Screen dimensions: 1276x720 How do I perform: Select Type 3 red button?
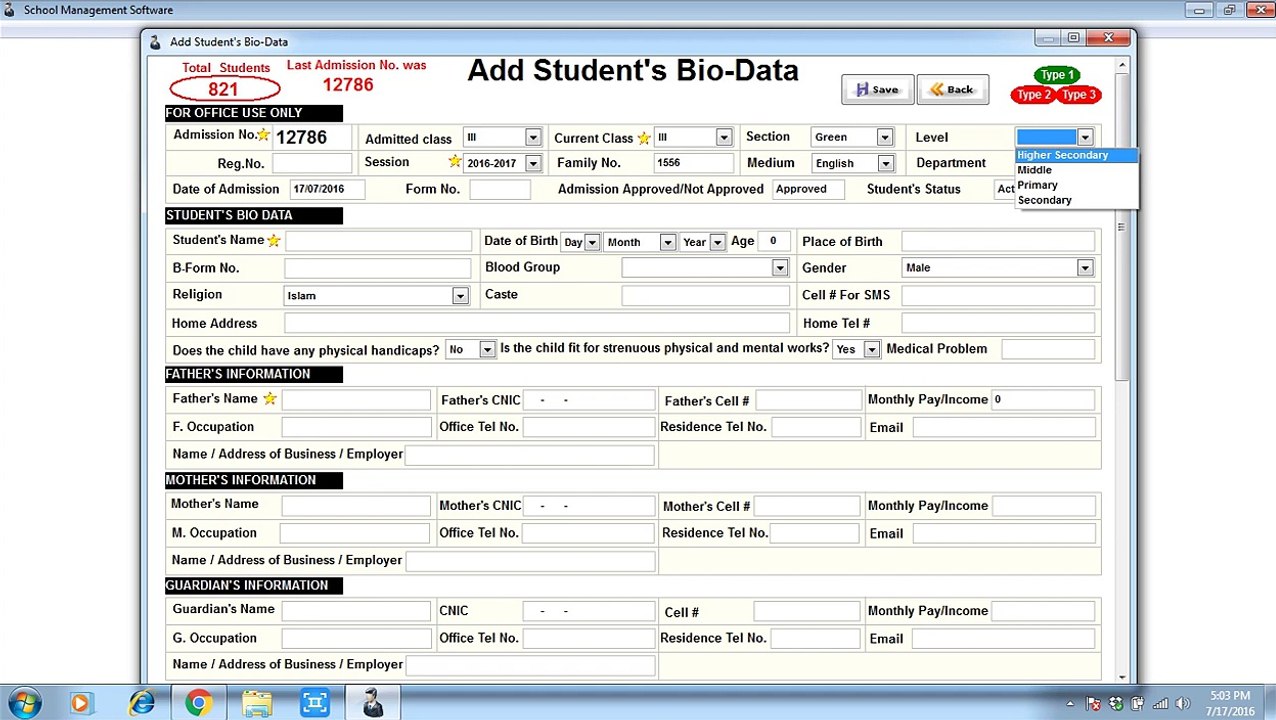(1078, 95)
